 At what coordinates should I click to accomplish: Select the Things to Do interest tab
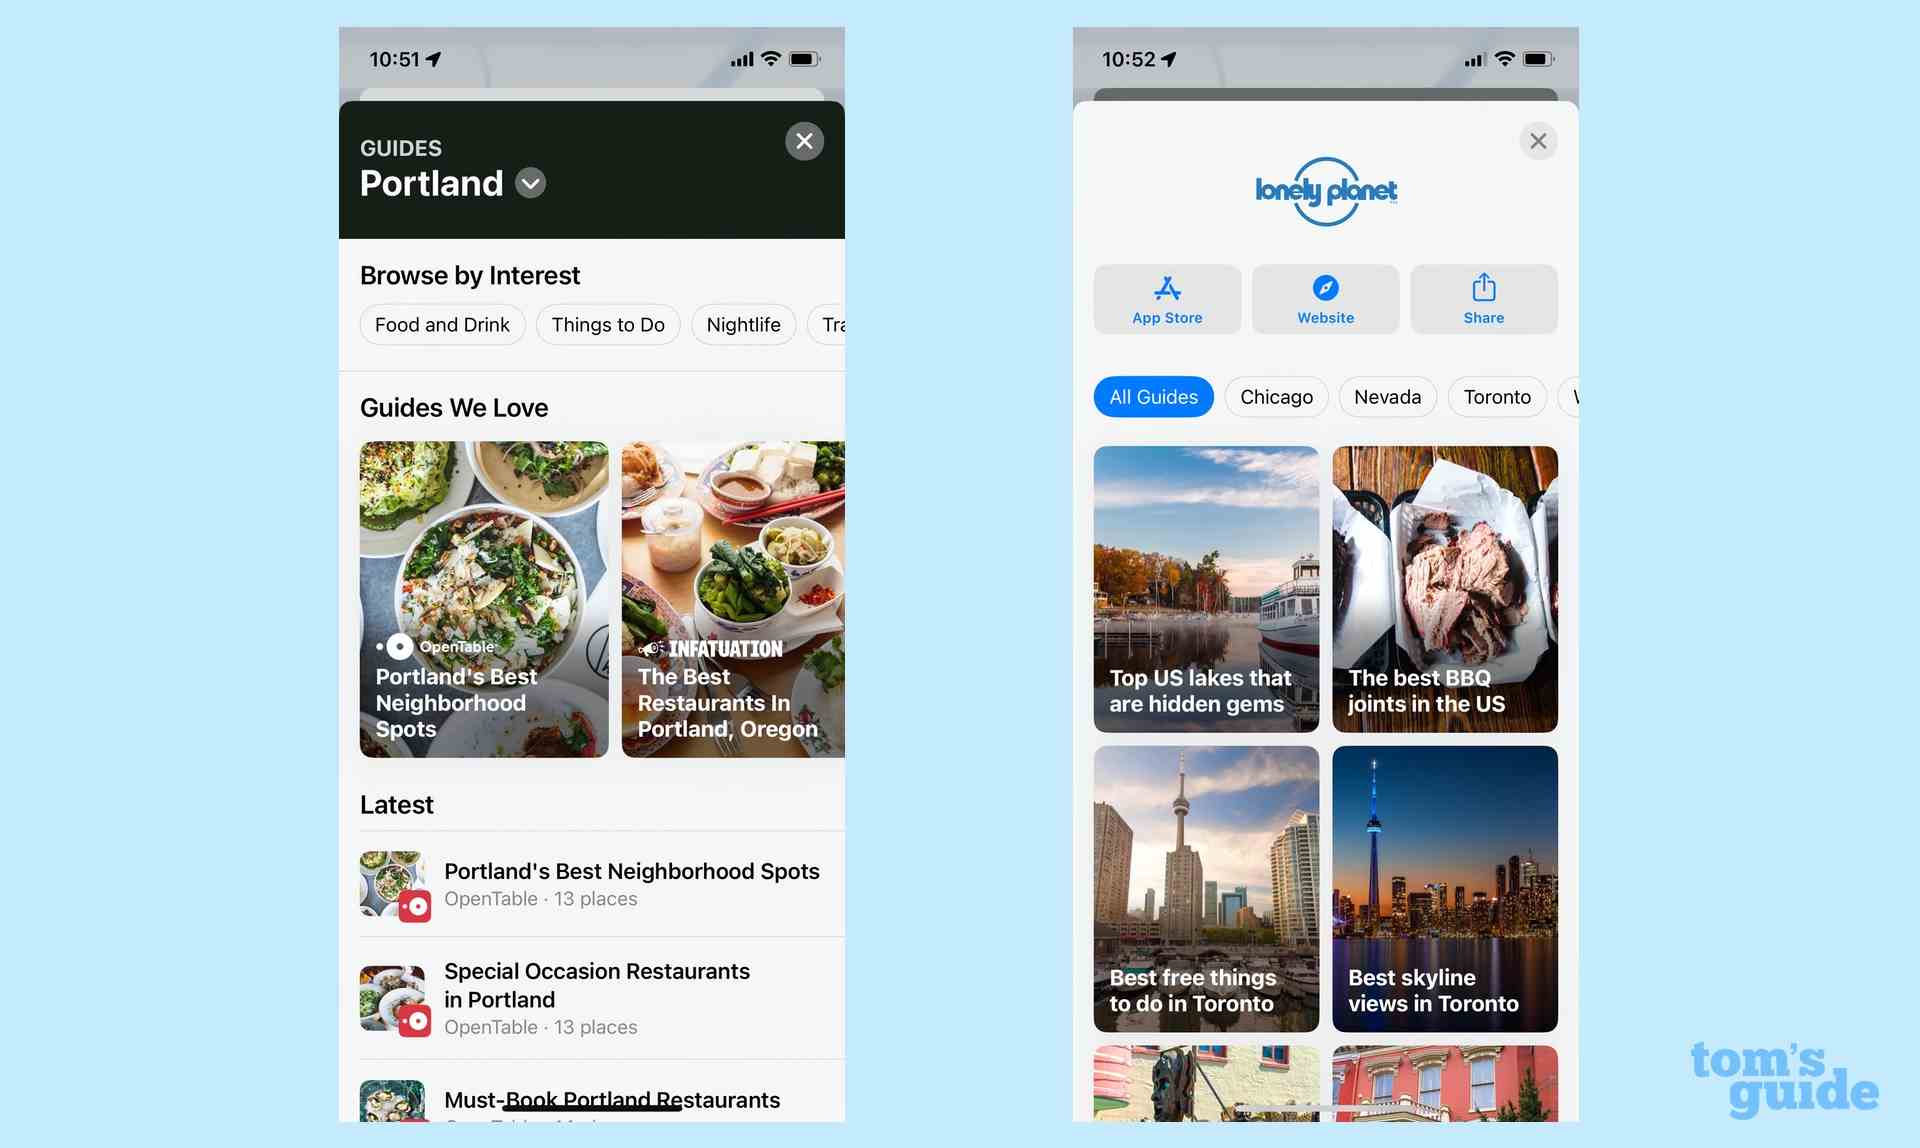coord(608,324)
